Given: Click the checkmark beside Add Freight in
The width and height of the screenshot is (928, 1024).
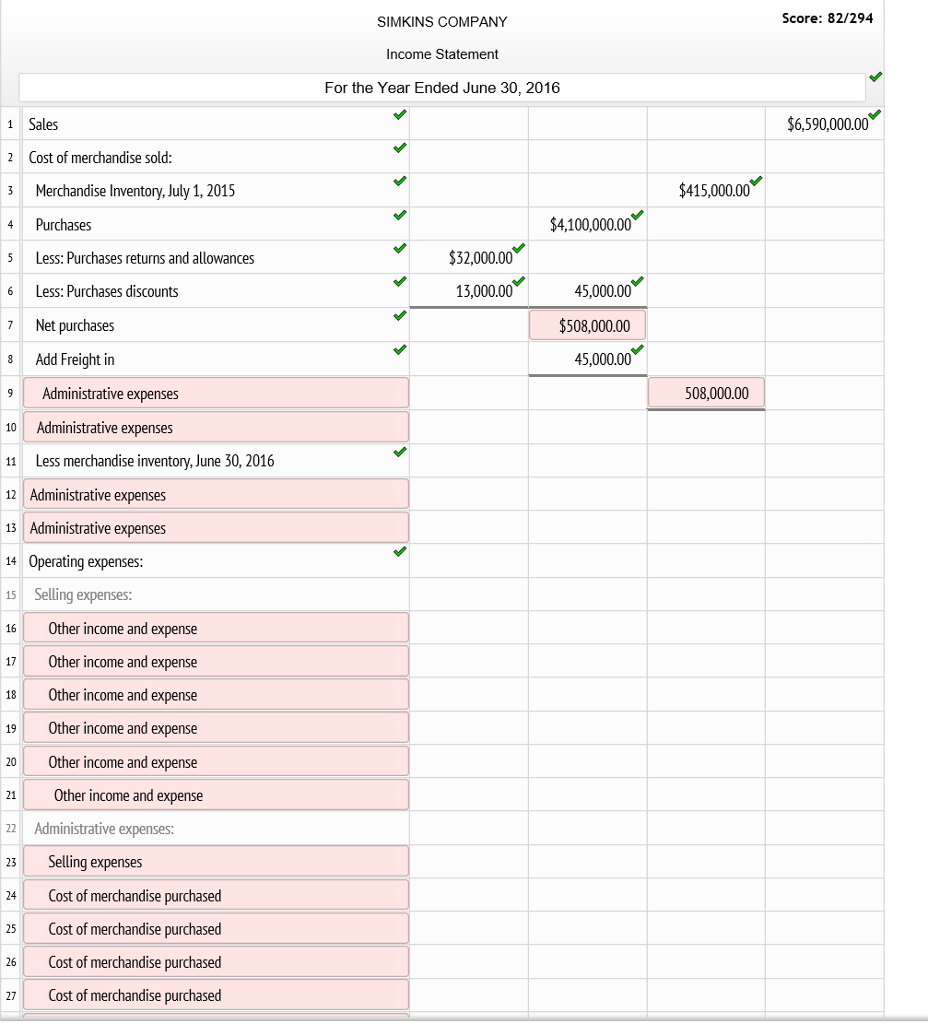Looking at the screenshot, I should (400, 351).
